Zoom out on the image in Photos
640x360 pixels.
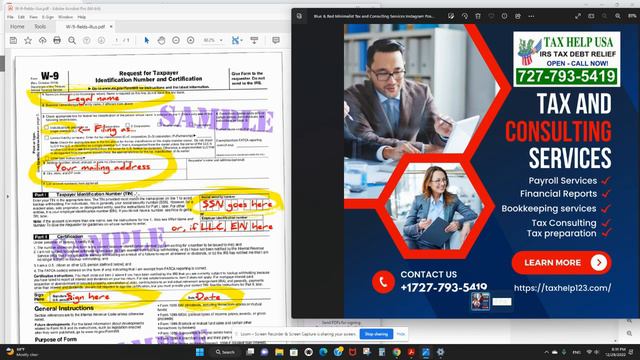click(604, 16)
